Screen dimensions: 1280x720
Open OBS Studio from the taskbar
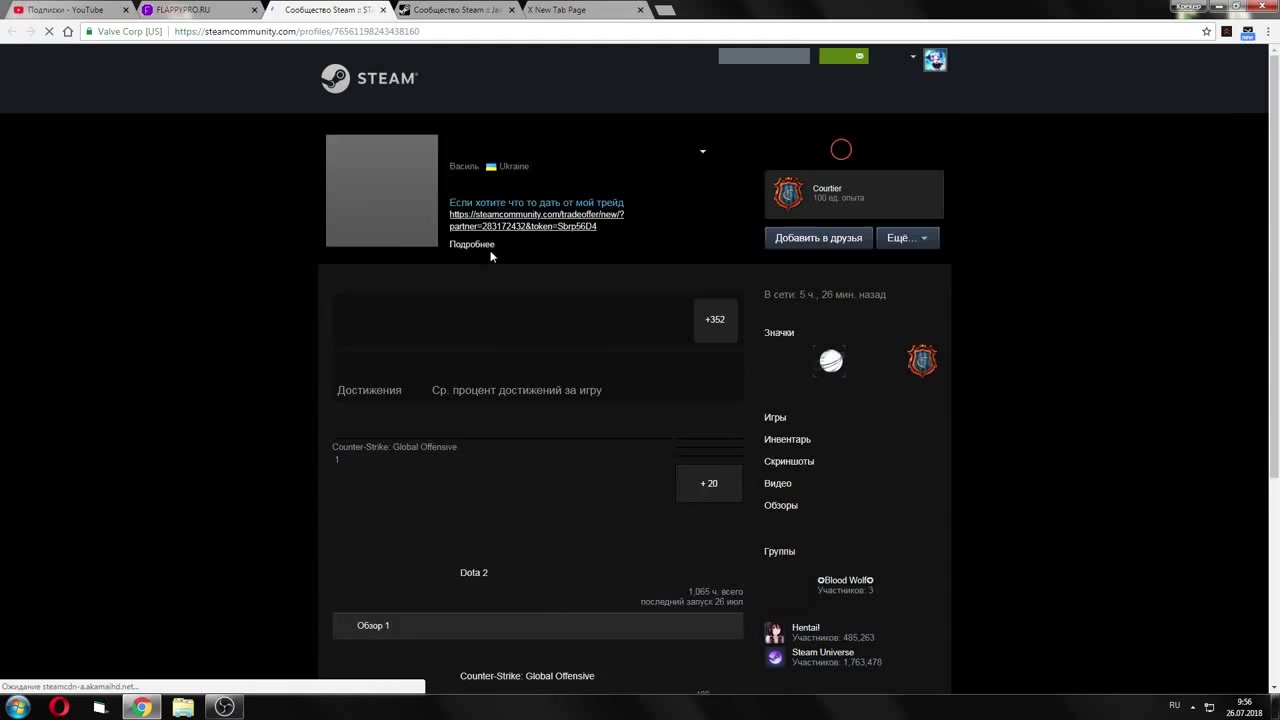[225, 707]
